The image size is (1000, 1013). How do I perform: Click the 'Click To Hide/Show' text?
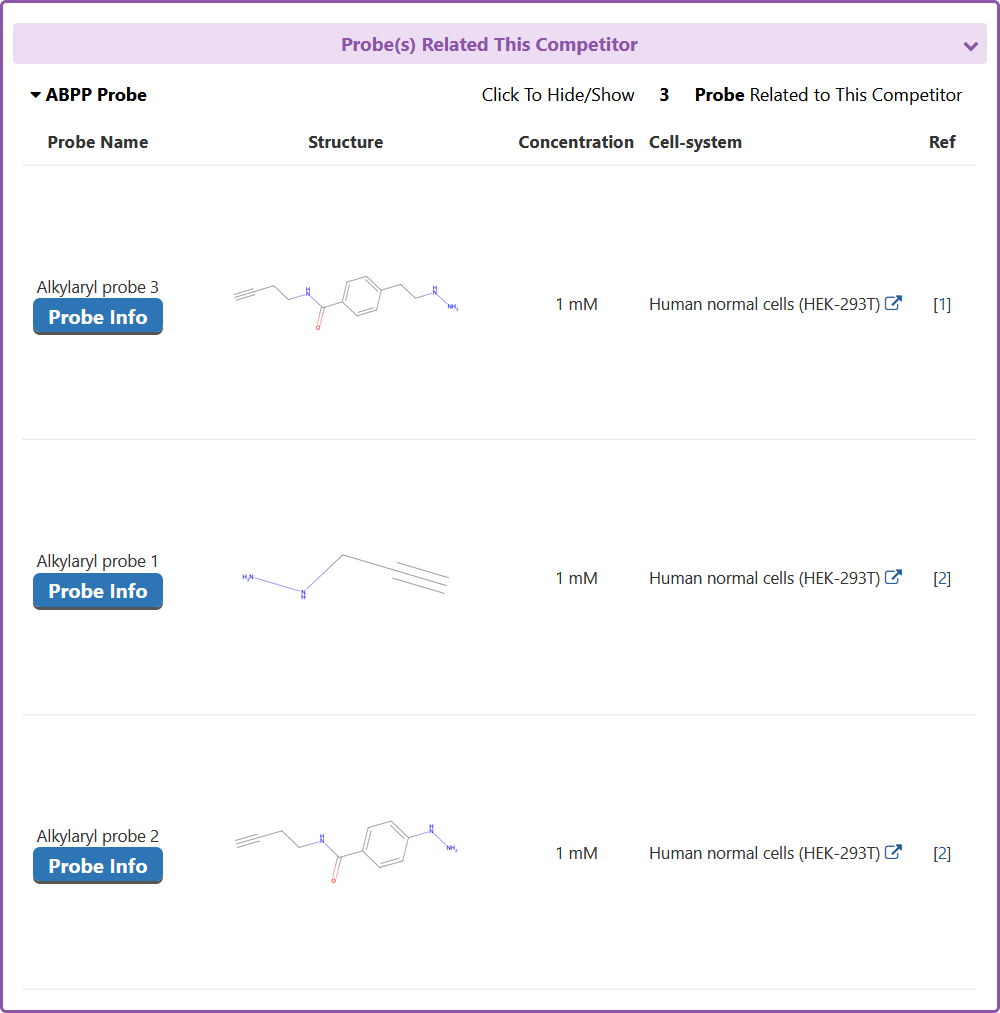558,95
